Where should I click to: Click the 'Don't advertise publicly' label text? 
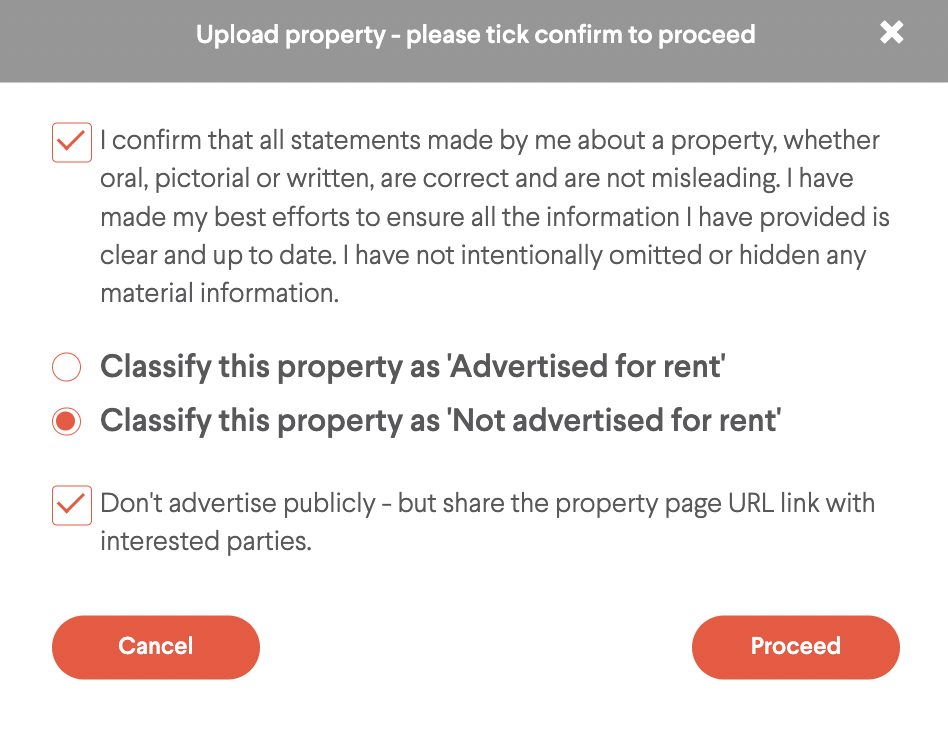[x=487, y=522]
